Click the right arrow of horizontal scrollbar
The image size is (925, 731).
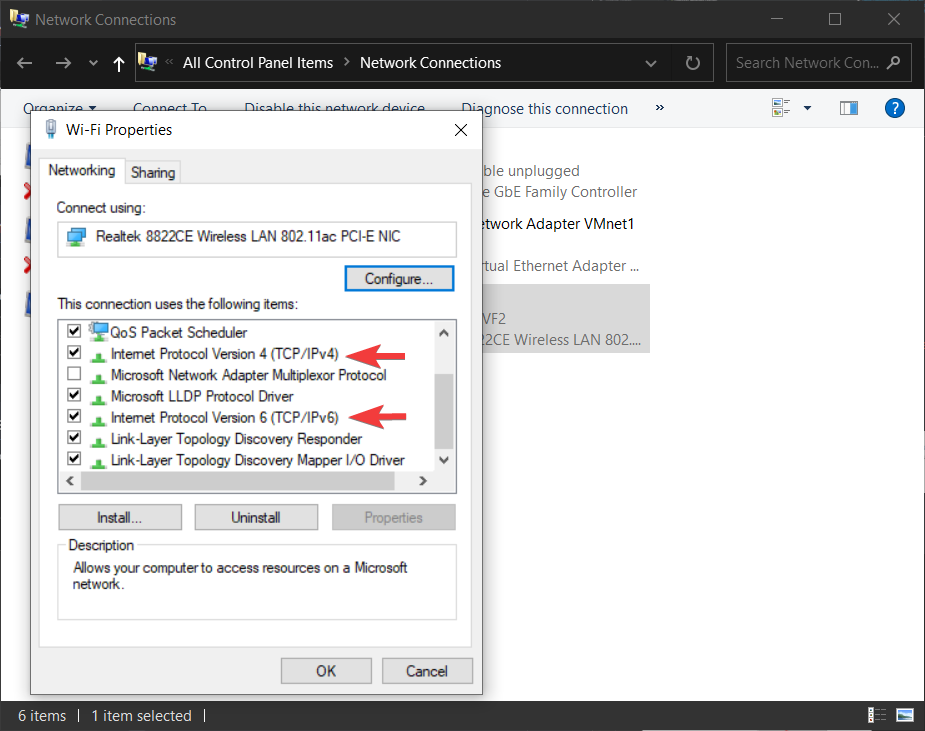tap(423, 480)
